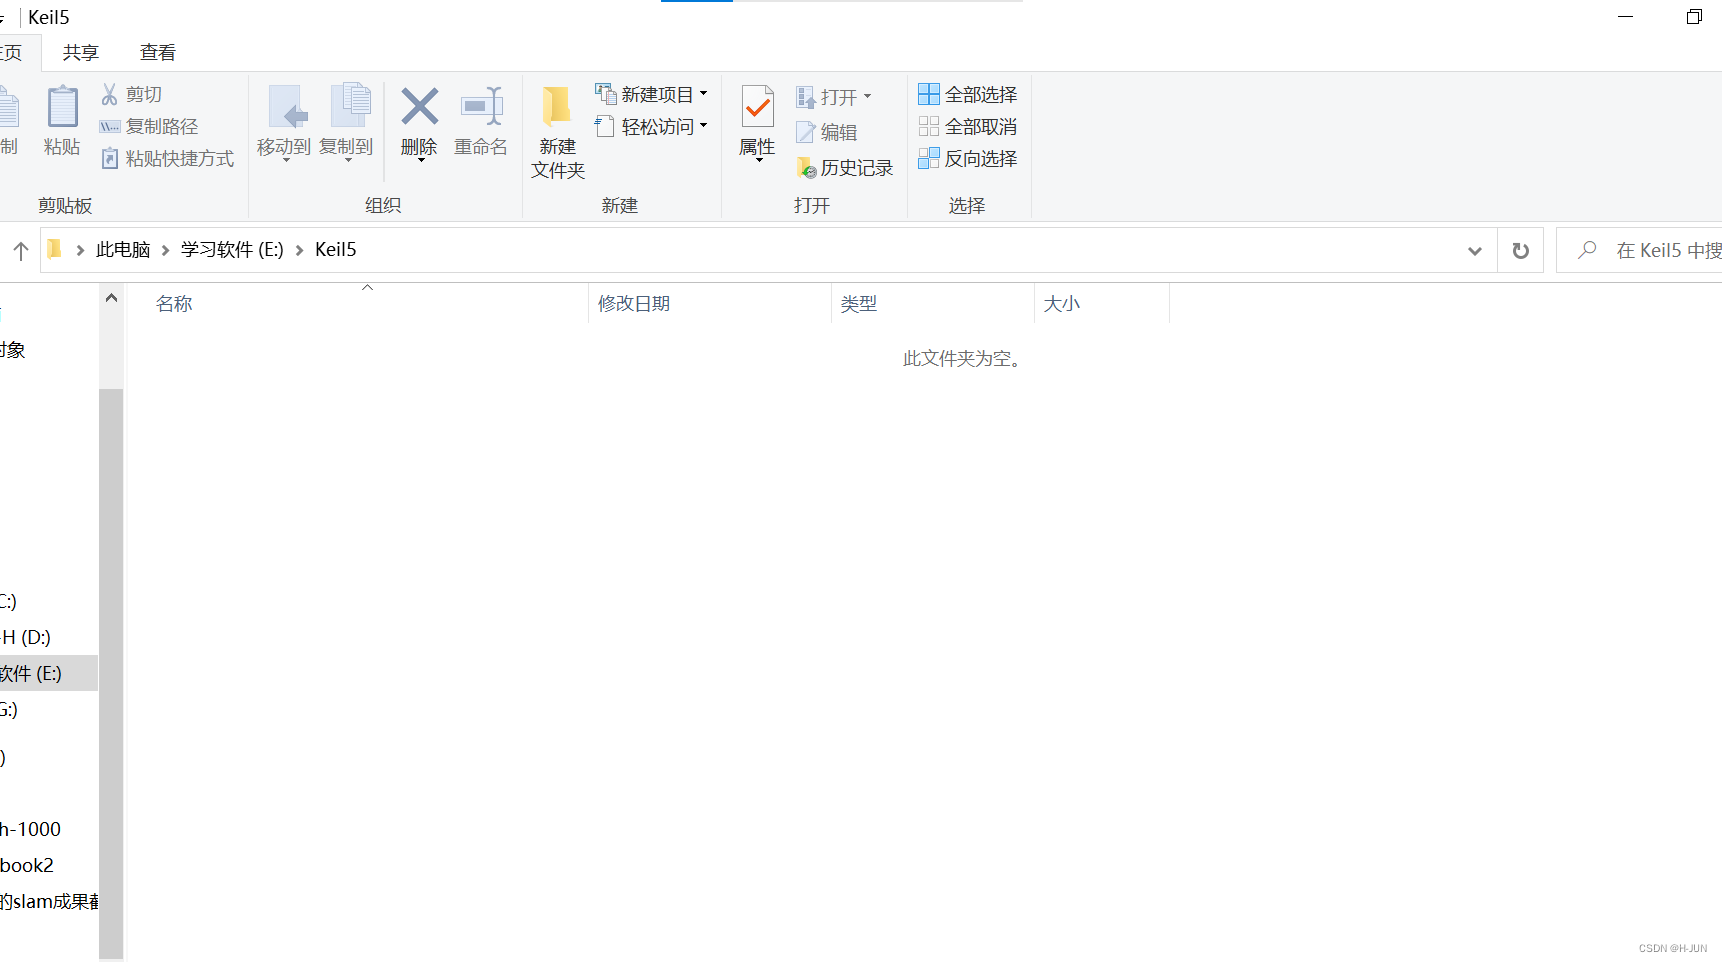
Task: Click the Keil5 breadcrumb segment
Action: [336, 250]
